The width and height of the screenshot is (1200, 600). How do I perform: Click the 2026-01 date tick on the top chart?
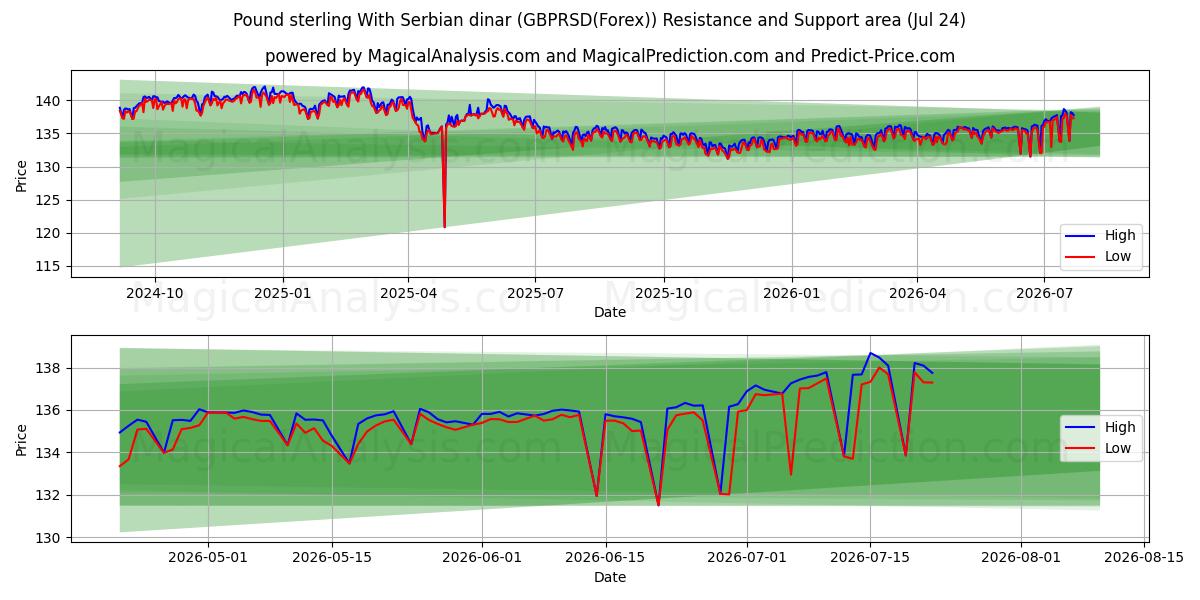[x=791, y=294]
